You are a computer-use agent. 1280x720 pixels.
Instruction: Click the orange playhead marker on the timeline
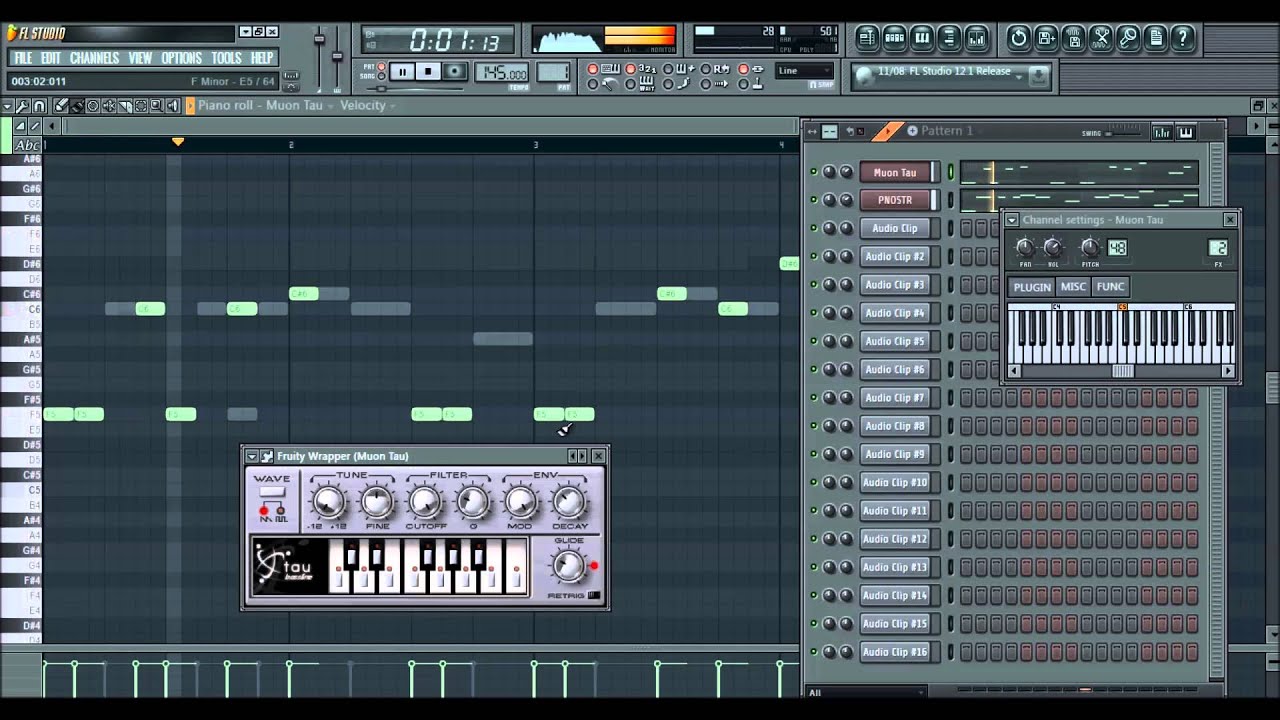point(177,142)
